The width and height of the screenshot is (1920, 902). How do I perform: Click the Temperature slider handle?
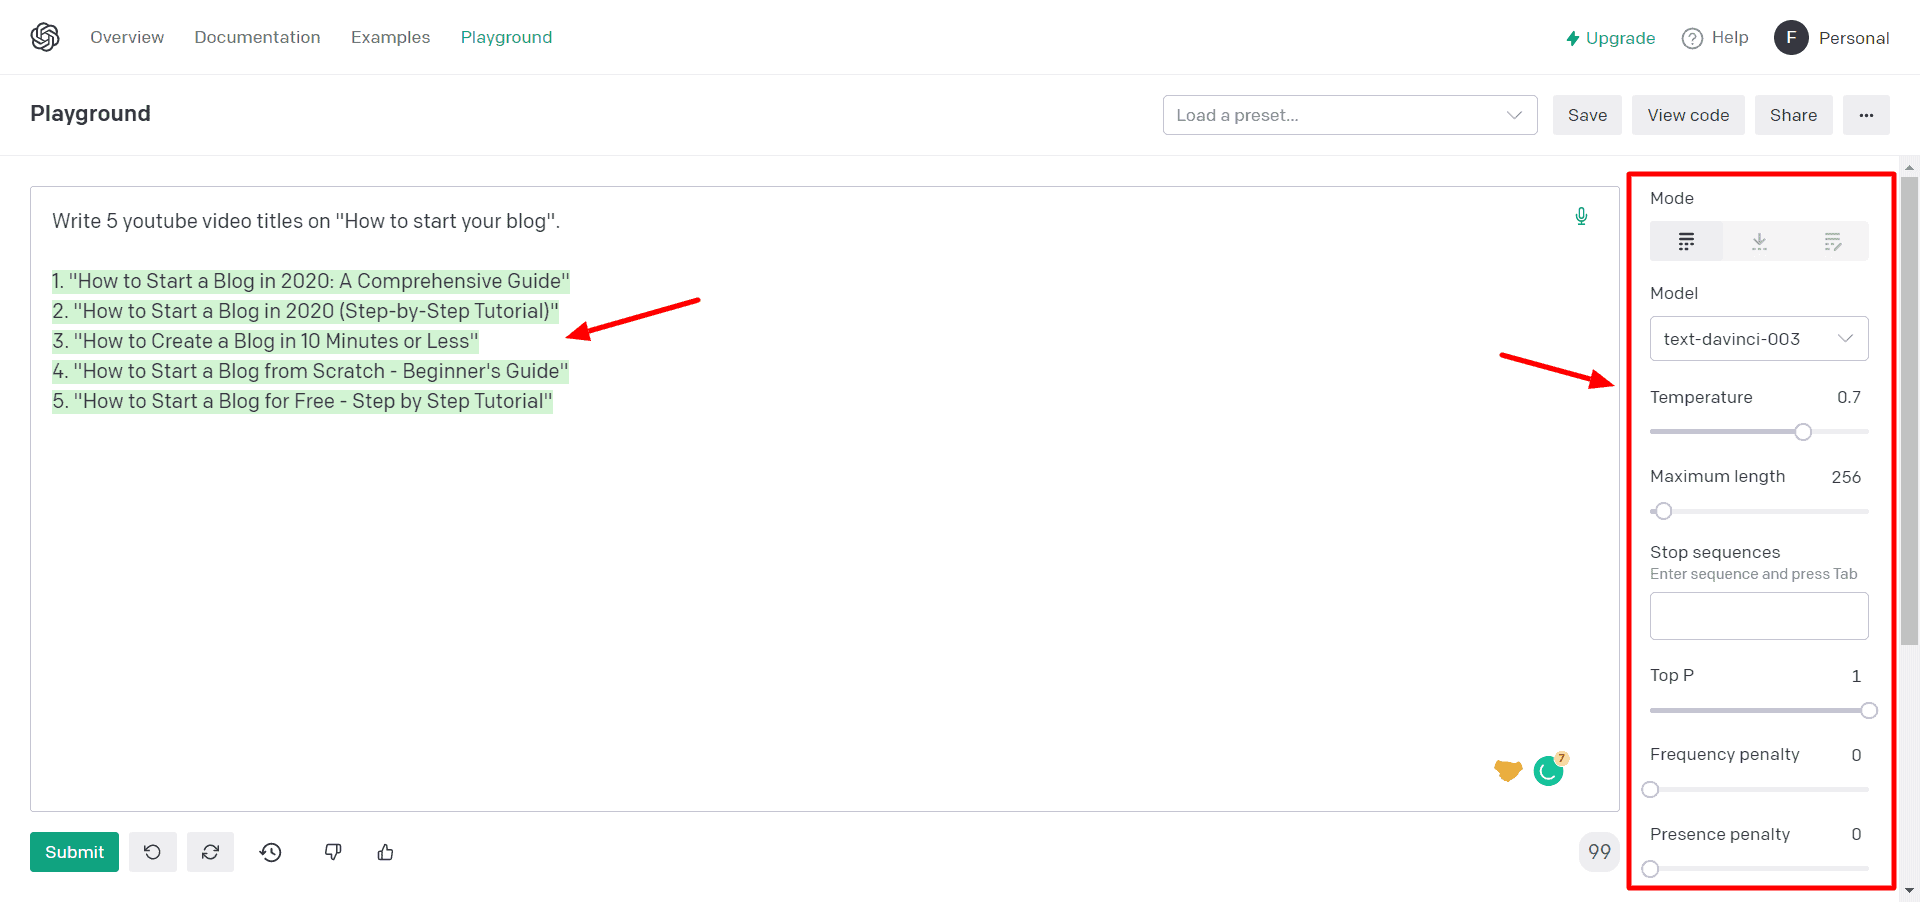tap(1803, 432)
